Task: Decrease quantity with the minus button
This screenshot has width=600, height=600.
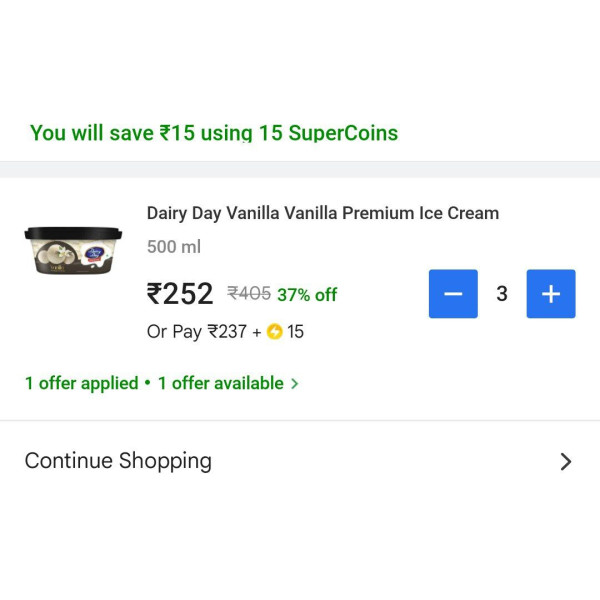Action: 453,294
